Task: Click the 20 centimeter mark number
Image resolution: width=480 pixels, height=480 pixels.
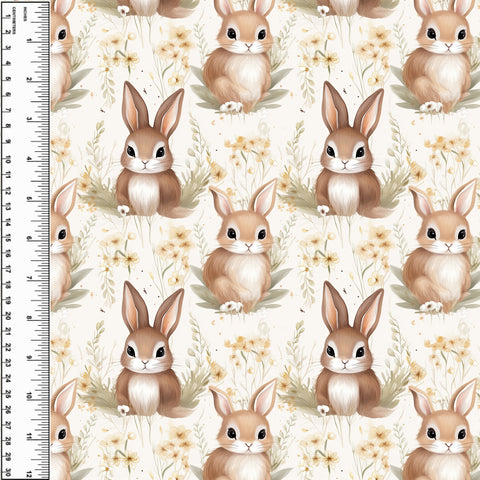Action: [x=7, y=316]
